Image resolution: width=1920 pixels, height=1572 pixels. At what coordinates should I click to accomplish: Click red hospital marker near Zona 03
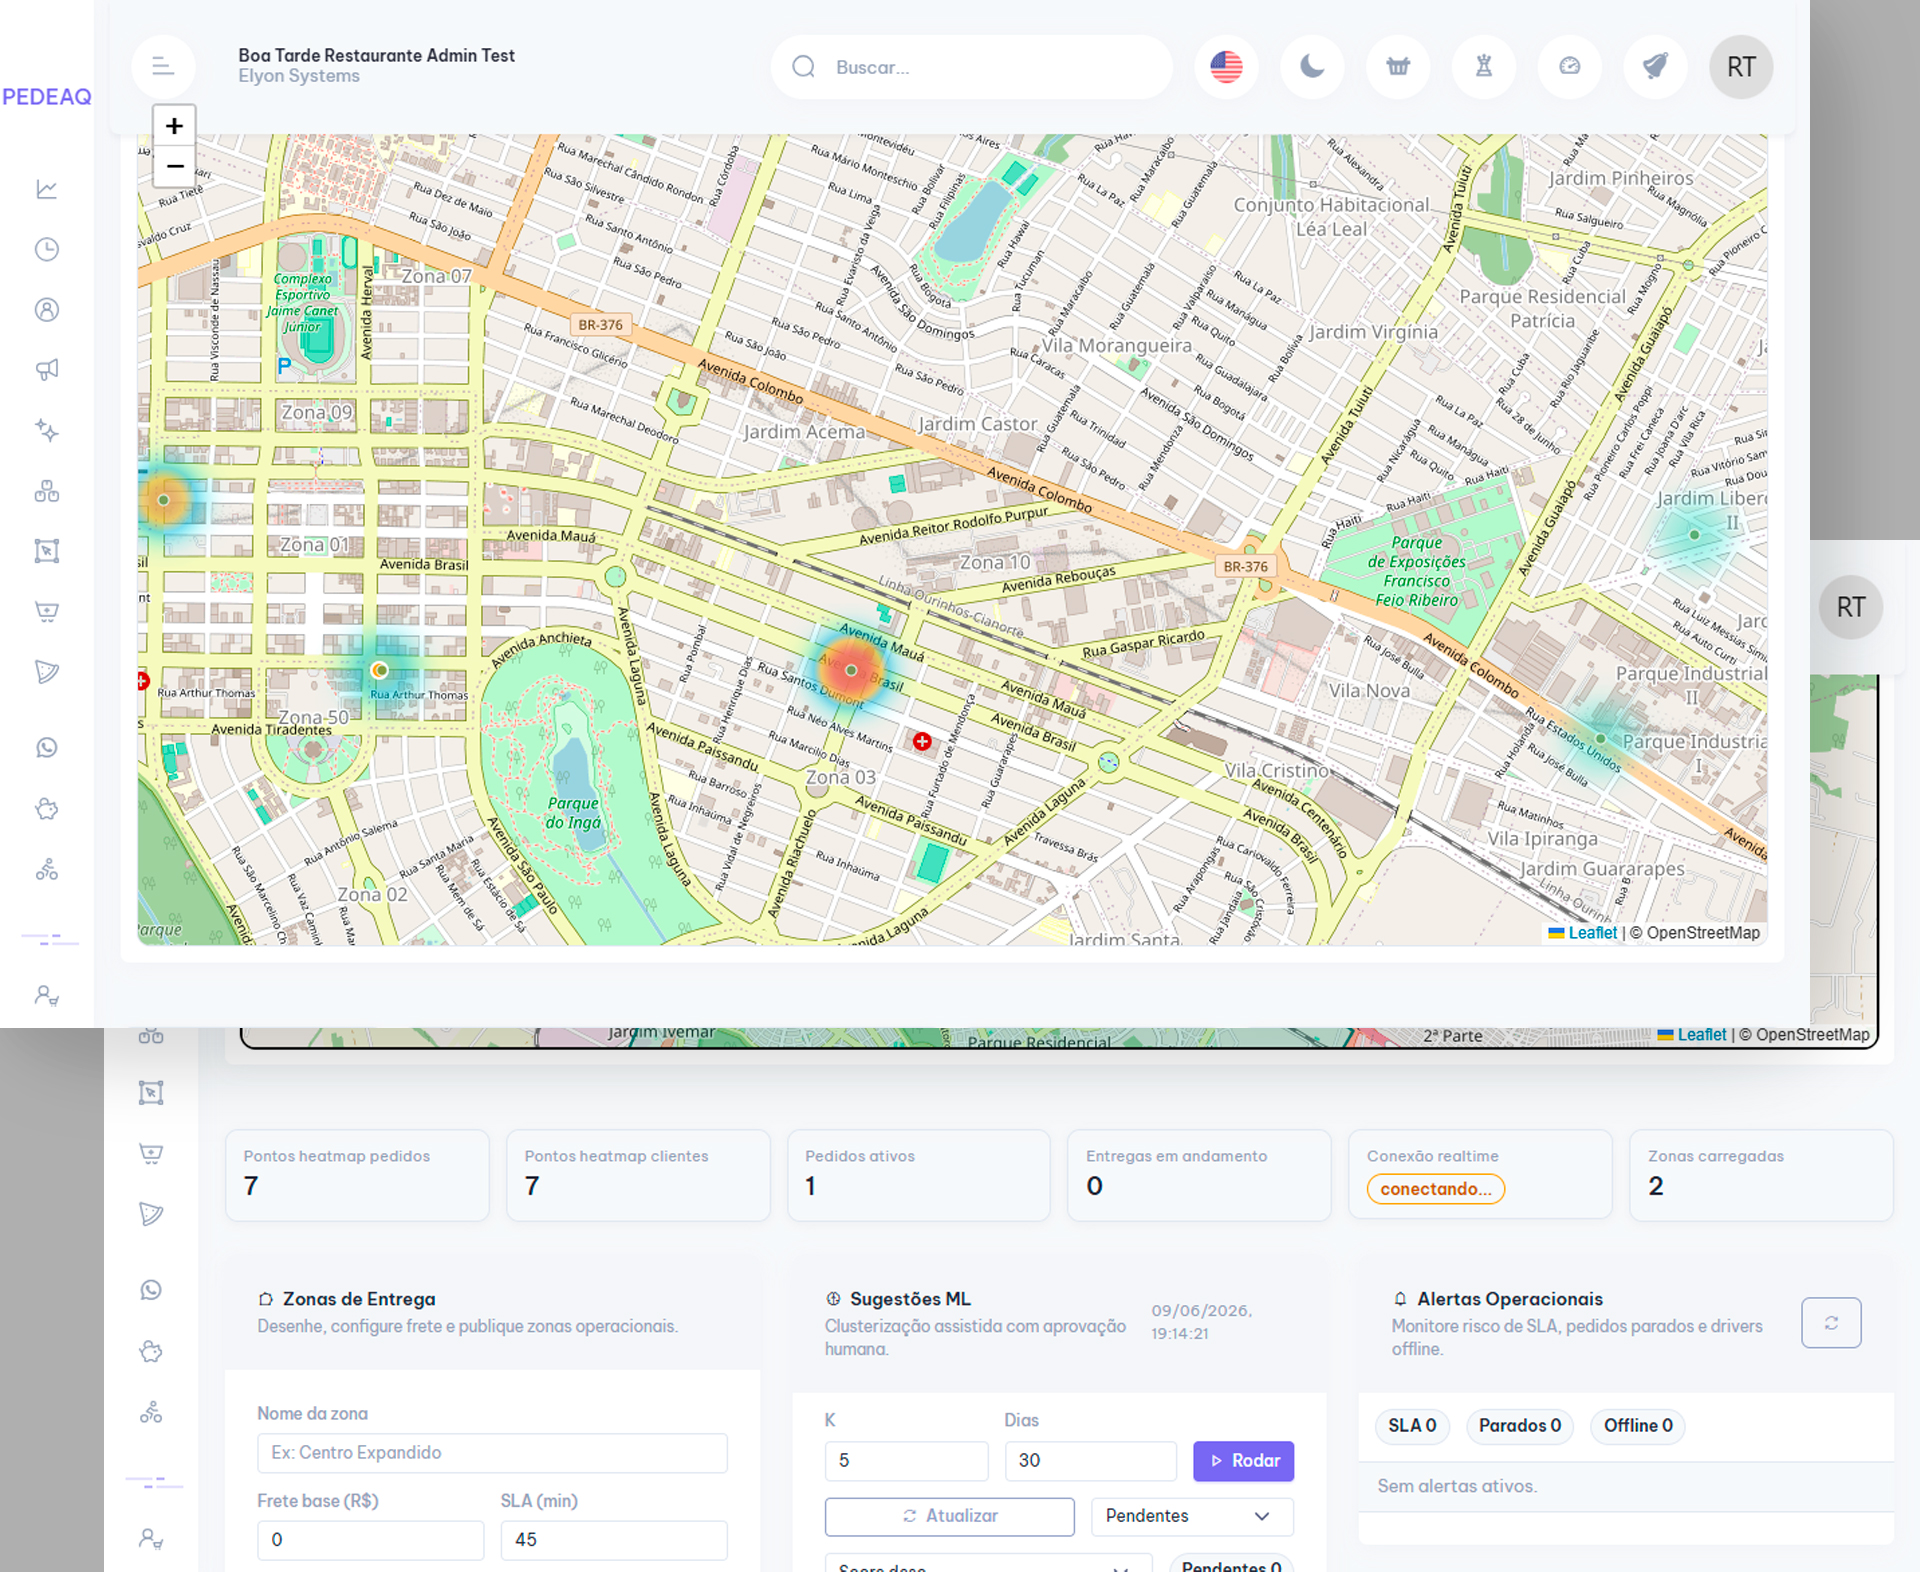(x=922, y=741)
